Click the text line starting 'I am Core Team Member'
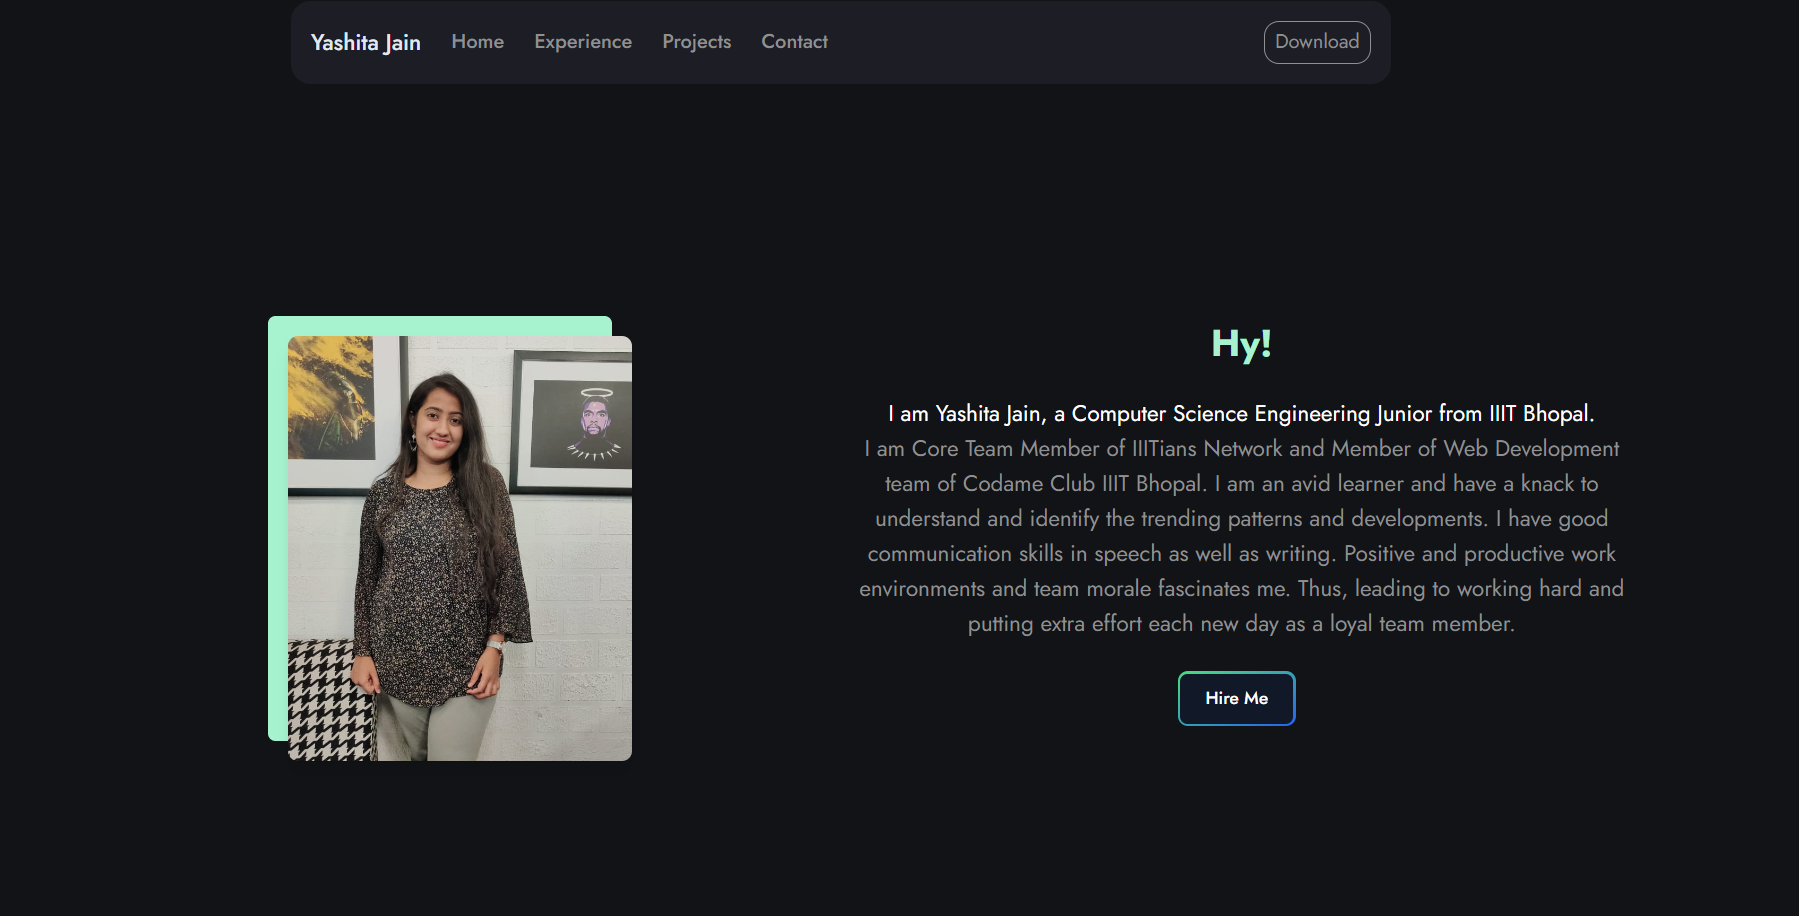Viewport: 1799px width, 916px height. [x=1241, y=449]
